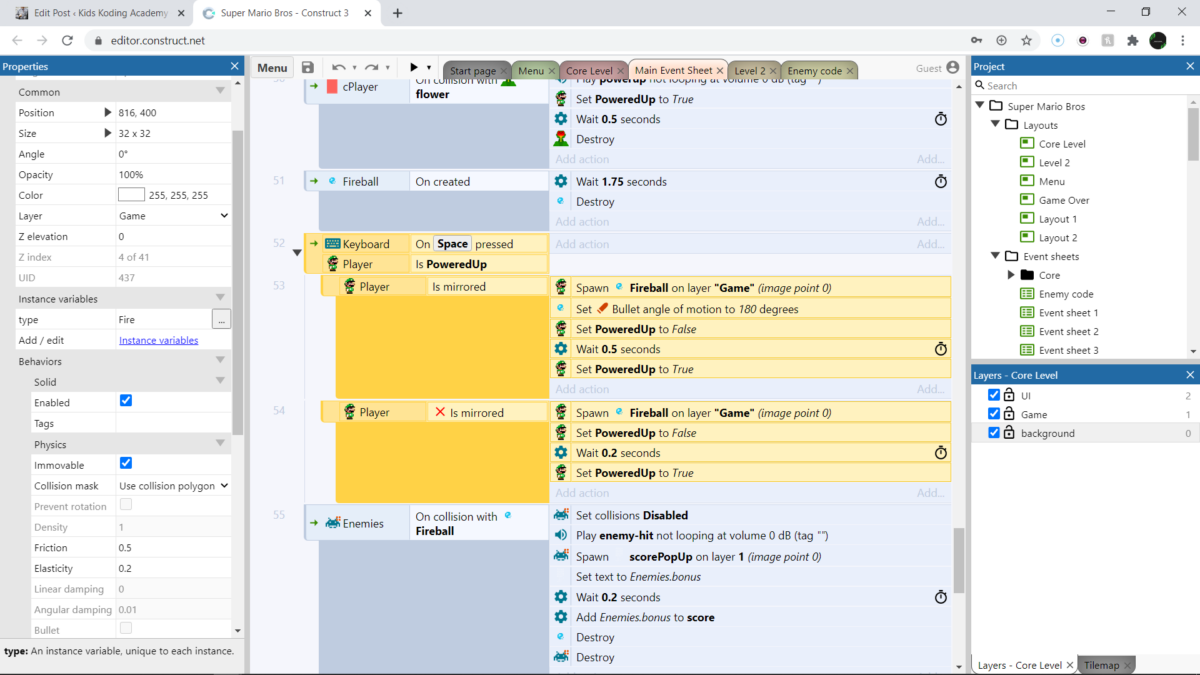Collapse the Layouts folder in Project tree
This screenshot has height=675, width=1200.
996,125
